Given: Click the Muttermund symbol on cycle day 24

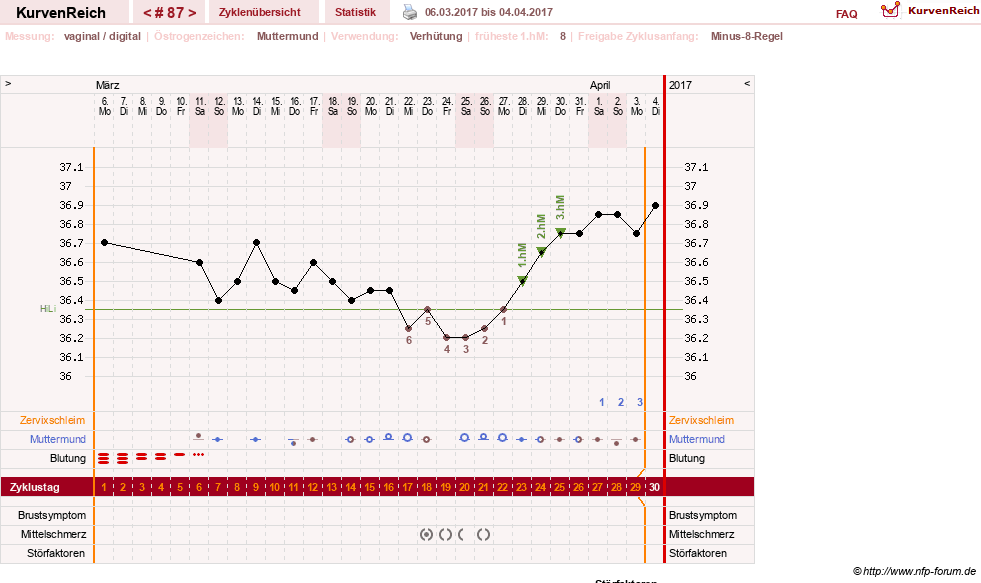Looking at the screenshot, I should coord(541,440).
